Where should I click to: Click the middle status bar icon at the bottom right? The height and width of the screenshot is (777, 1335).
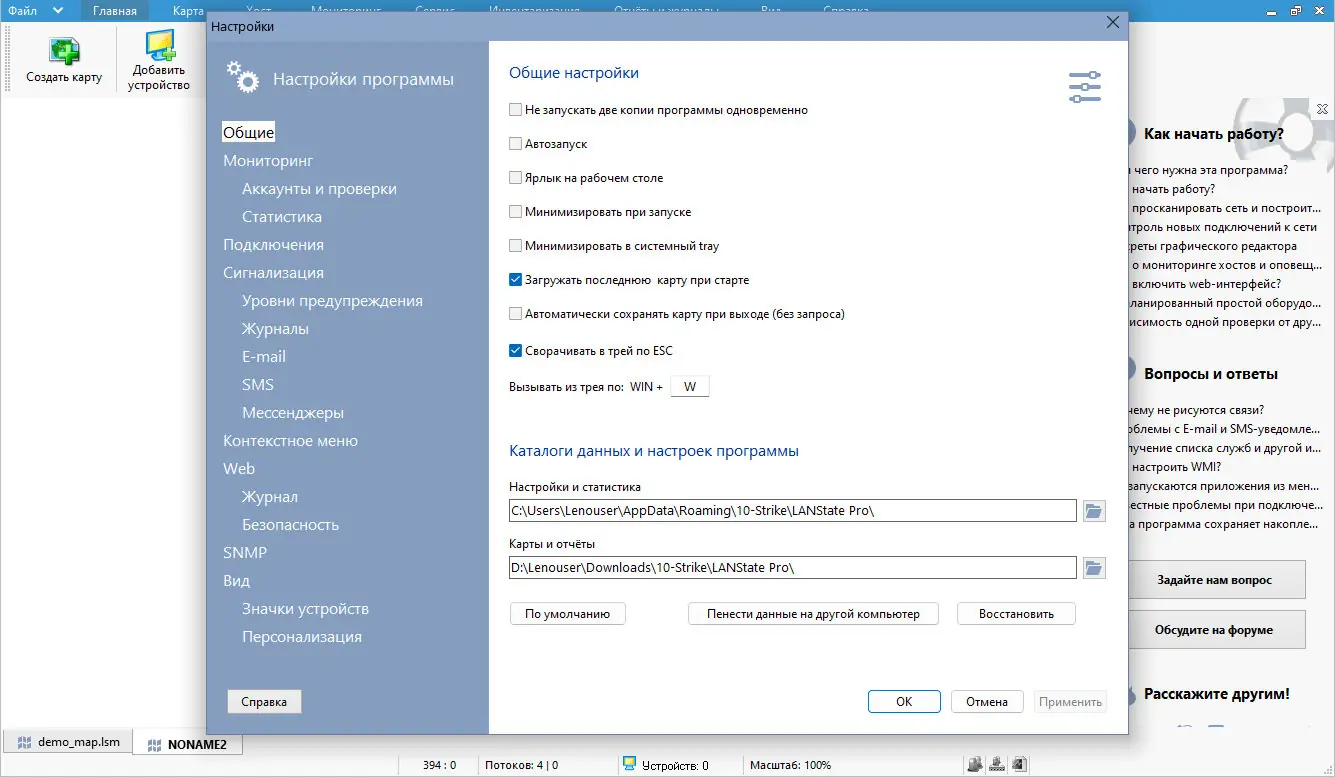997,765
